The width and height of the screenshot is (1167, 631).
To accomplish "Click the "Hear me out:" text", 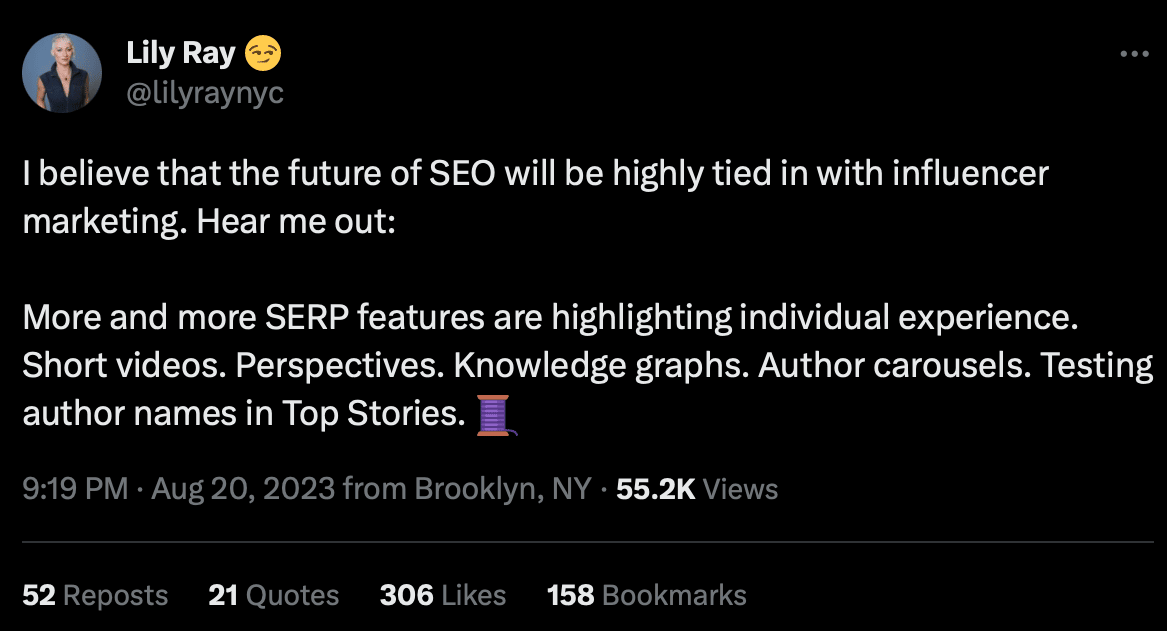I will click(297, 220).
